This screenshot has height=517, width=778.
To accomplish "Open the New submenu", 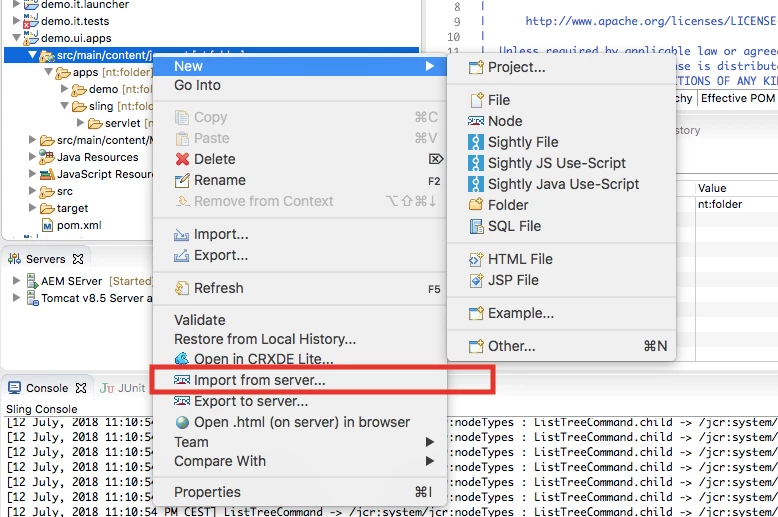I will coord(300,66).
